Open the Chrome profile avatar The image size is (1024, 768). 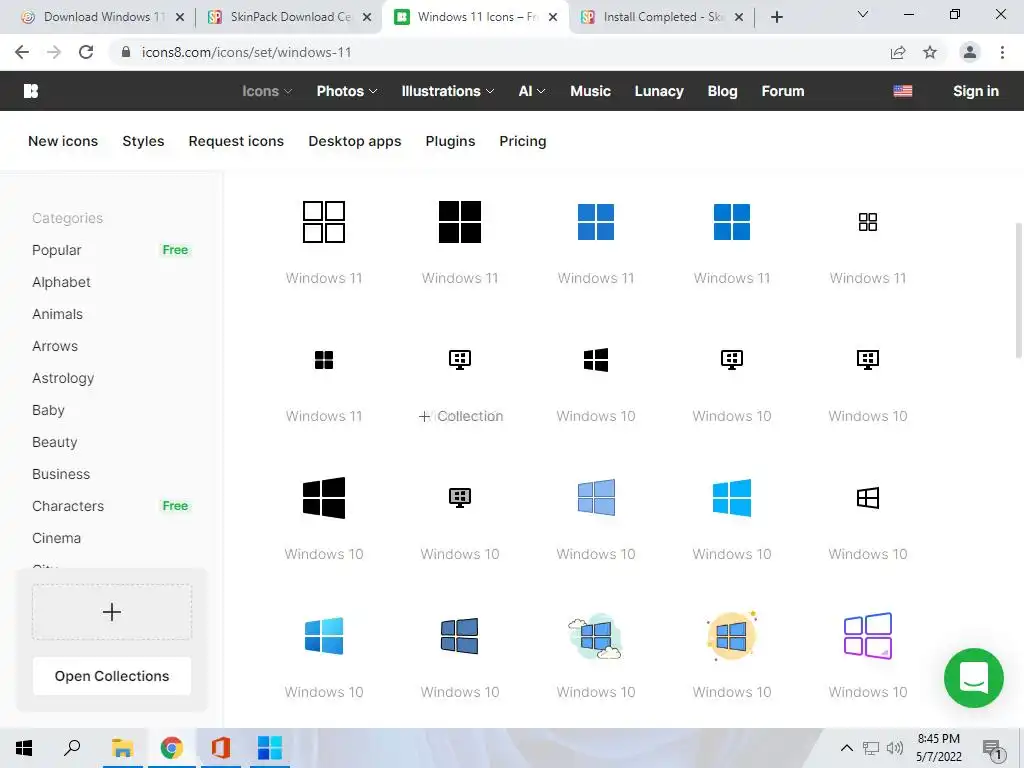970,52
